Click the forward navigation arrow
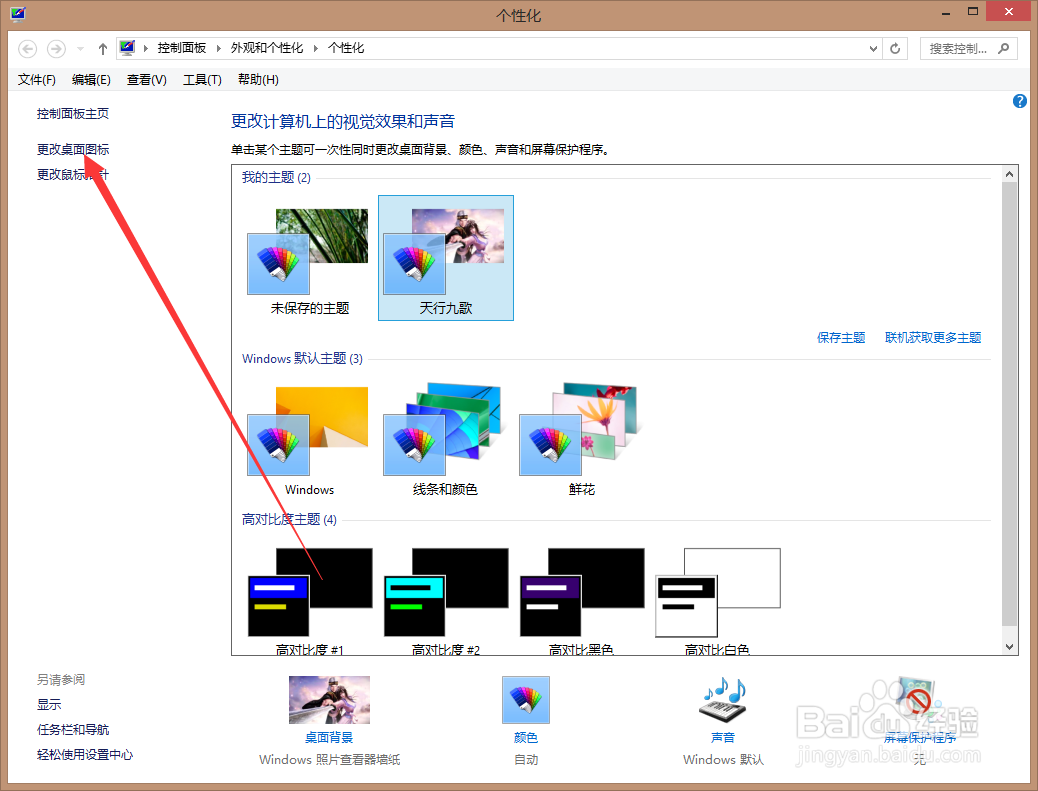The height and width of the screenshot is (791, 1038). point(56,48)
